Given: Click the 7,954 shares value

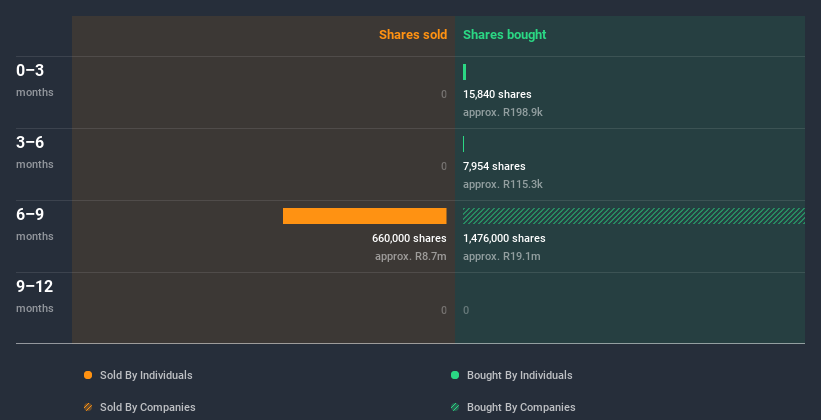Looking at the screenshot, I should click(x=494, y=166).
